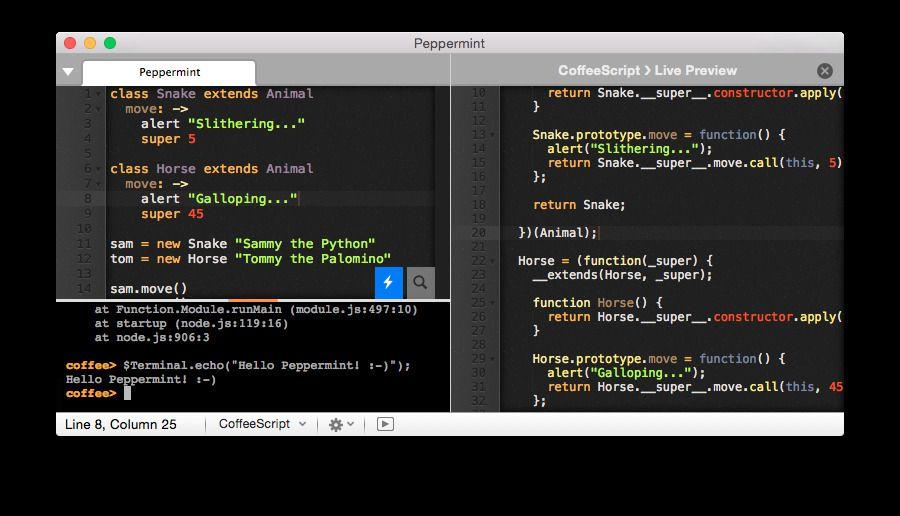Screen dimensions: 900x516
Task: Open the CoffeeScript language dropdown
Action: (x=262, y=424)
